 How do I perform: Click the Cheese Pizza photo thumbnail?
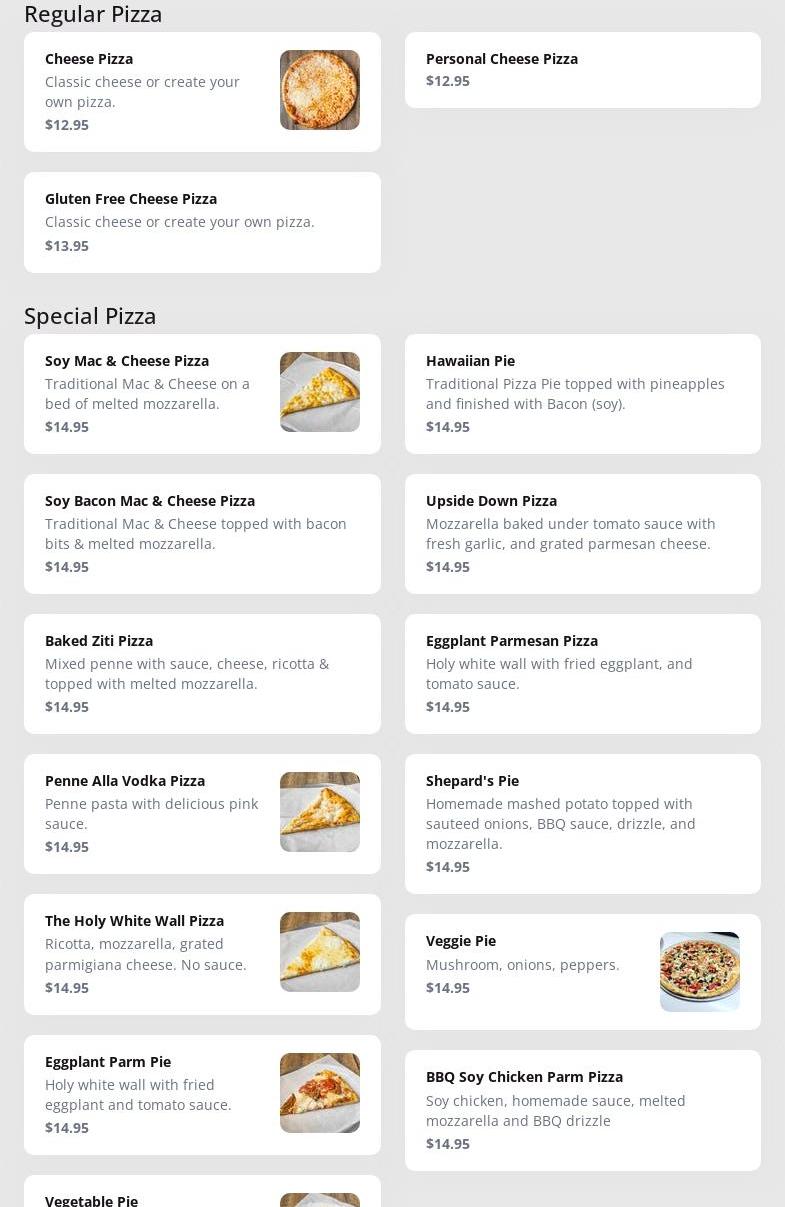[x=319, y=90]
